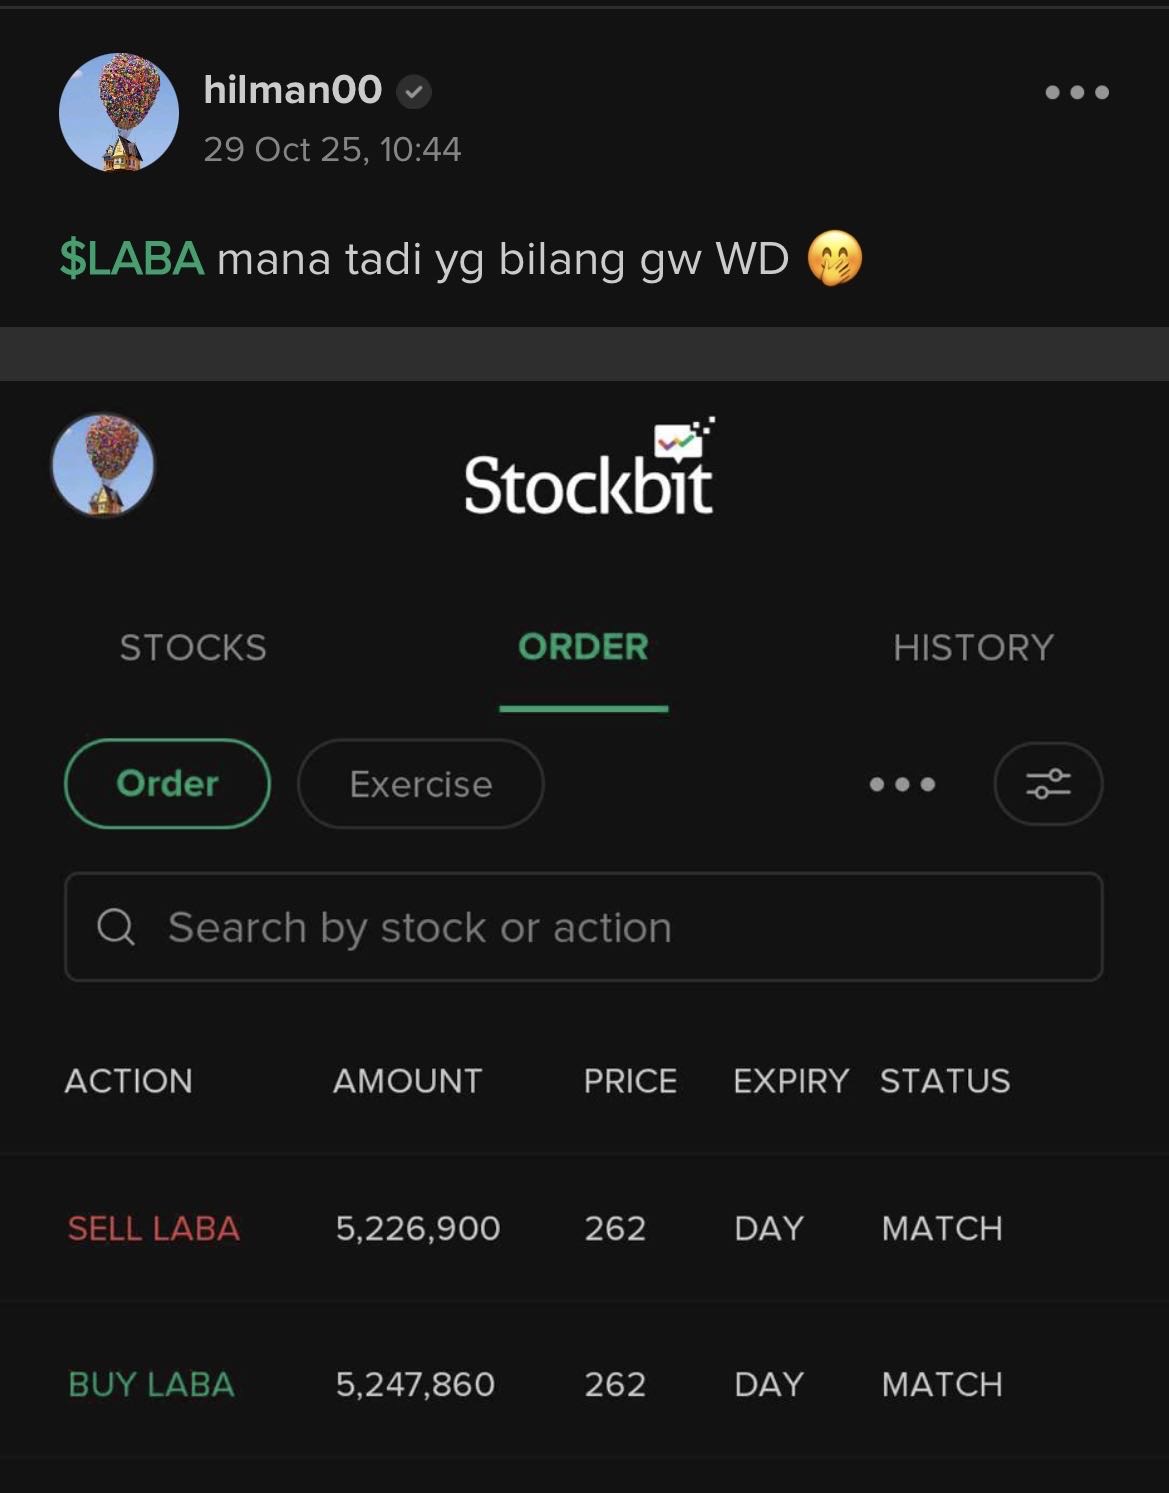1169x1493 pixels.
Task: Switch to the Exercise filter pill
Action: [420, 784]
